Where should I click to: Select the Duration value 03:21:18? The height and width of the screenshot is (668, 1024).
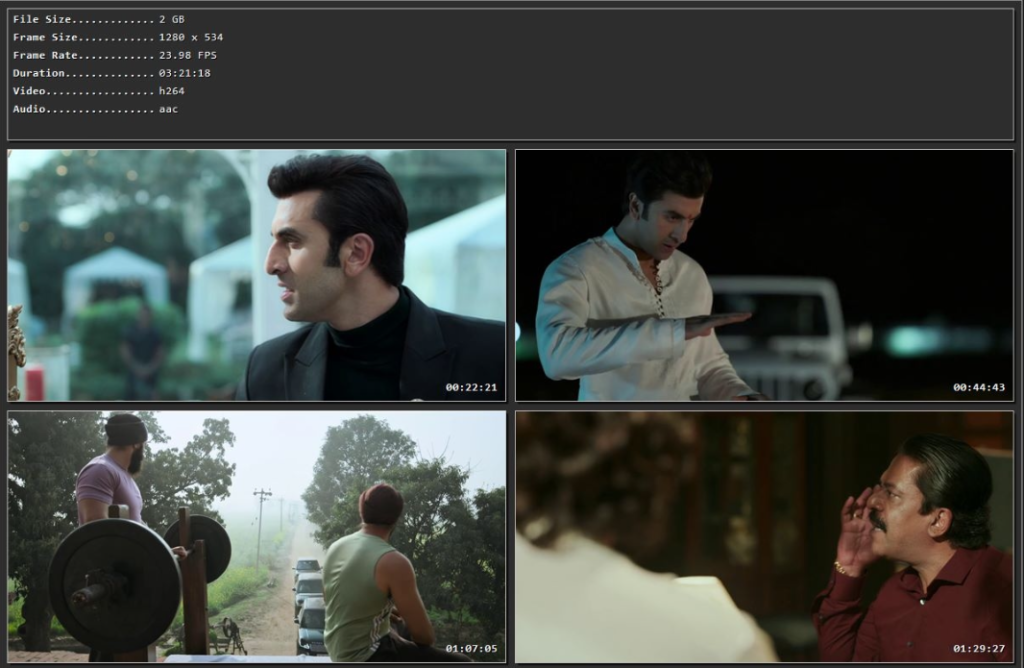click(x=185, y=73)
